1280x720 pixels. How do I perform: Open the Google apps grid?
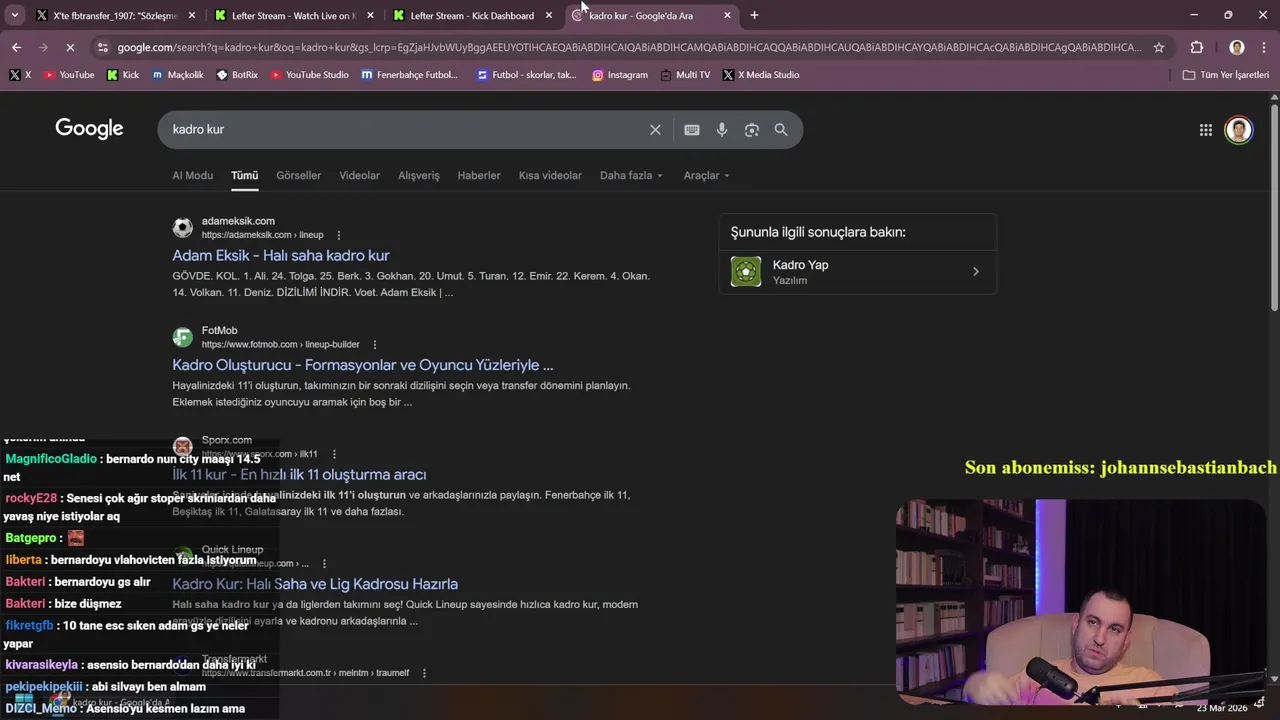(1206, 130)
